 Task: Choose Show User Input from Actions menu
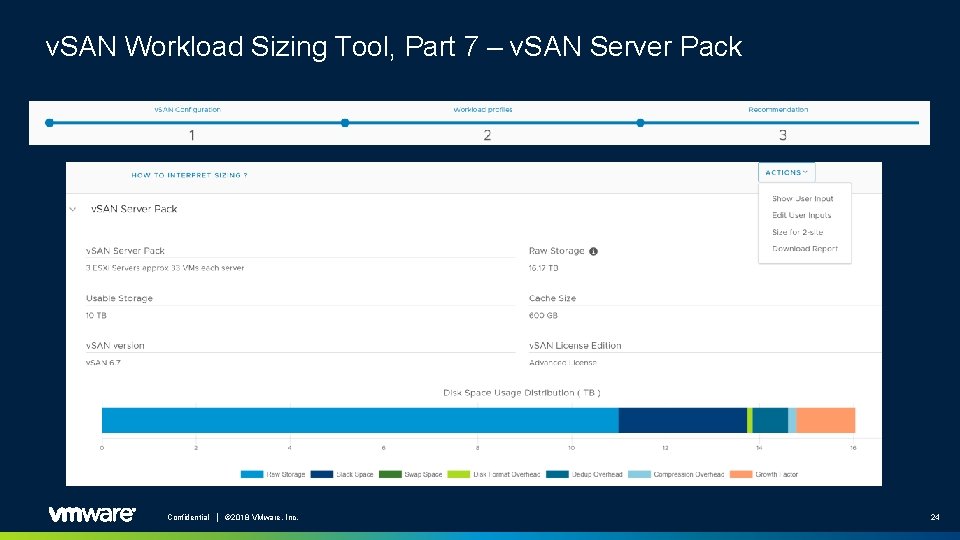(803, 198)
